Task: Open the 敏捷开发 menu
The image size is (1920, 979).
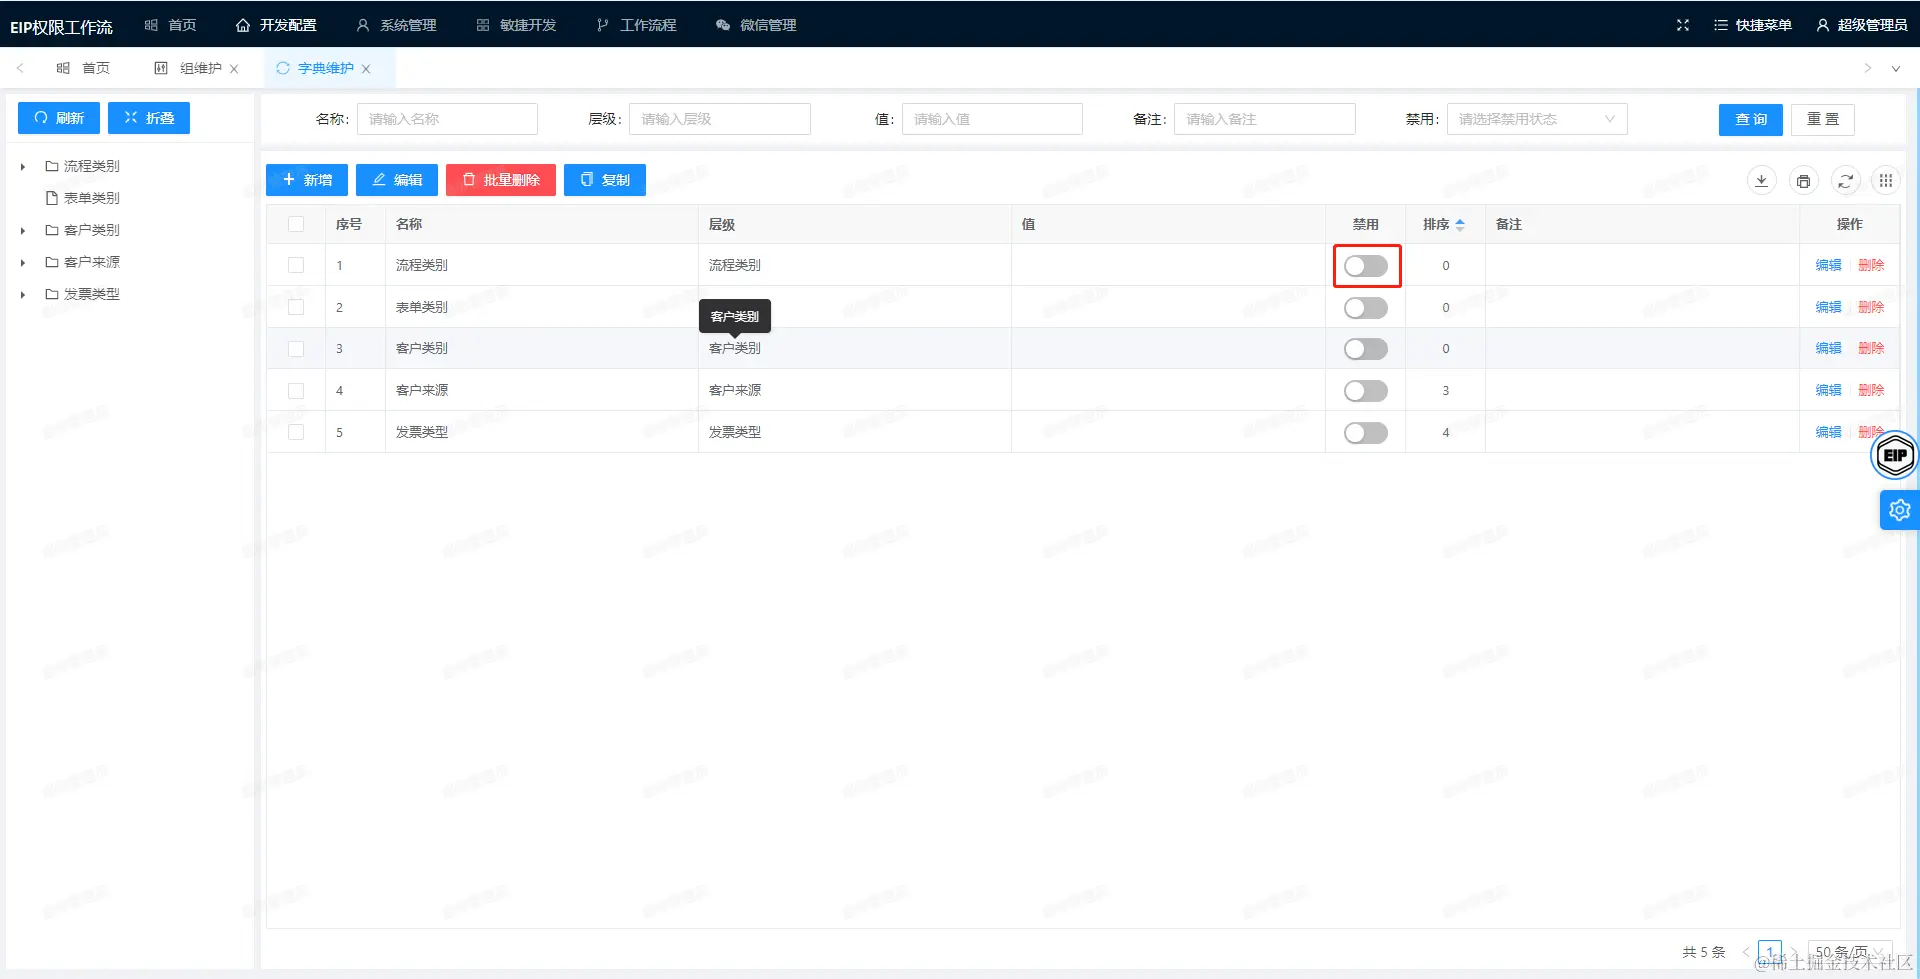Action: pos(516,25)
